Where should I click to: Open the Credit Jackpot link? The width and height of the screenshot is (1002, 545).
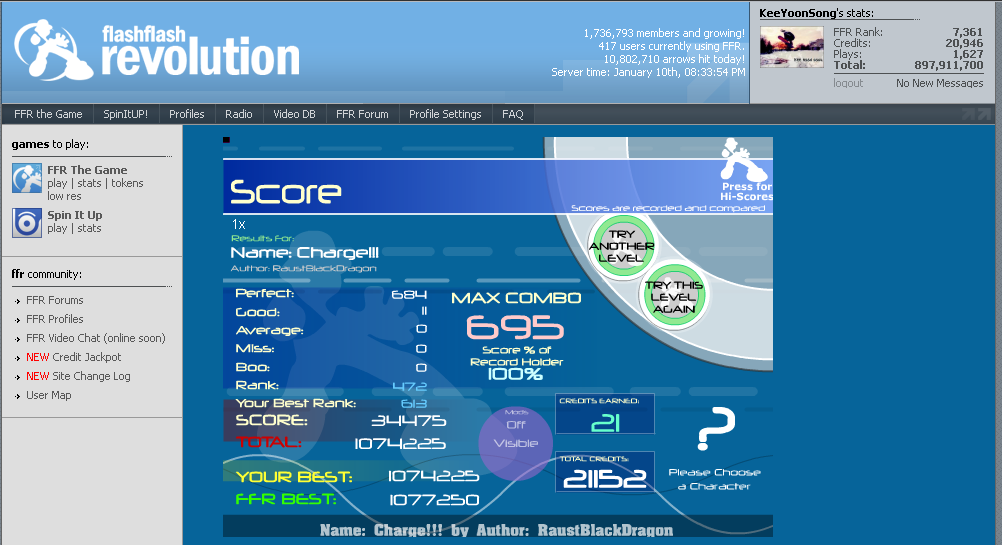coord(86,357)
